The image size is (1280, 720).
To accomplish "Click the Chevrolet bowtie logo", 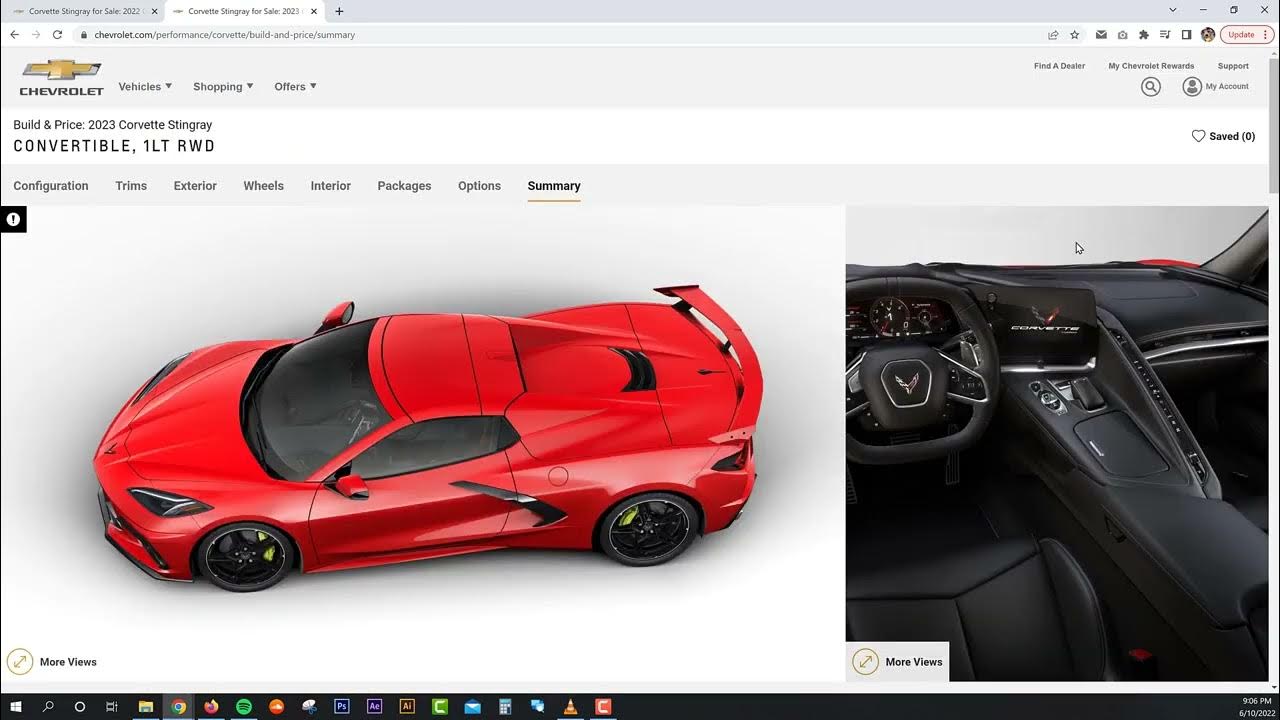I will pyautogui.click(x=61, y=77).
